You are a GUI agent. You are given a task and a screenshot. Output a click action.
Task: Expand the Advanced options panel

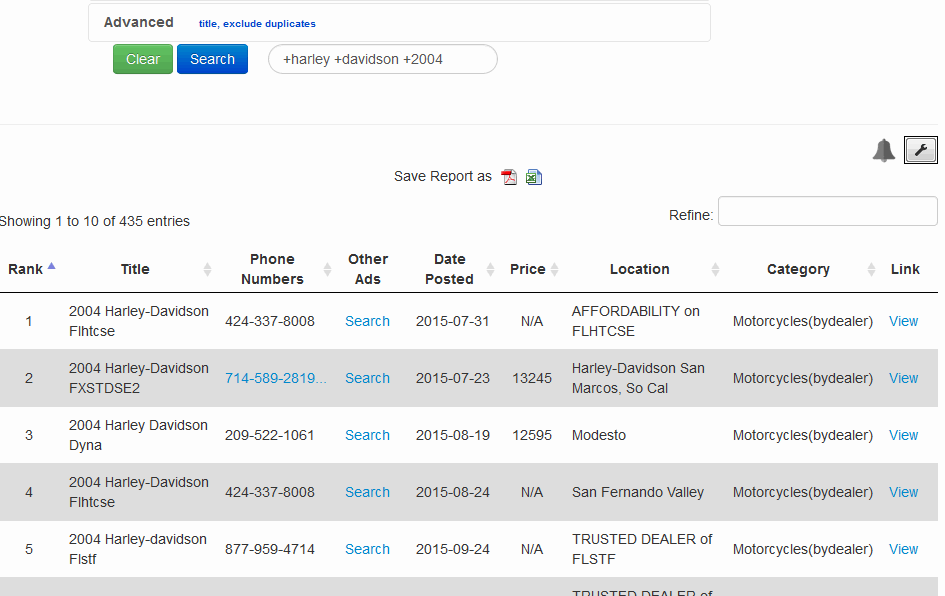[139, 22]
